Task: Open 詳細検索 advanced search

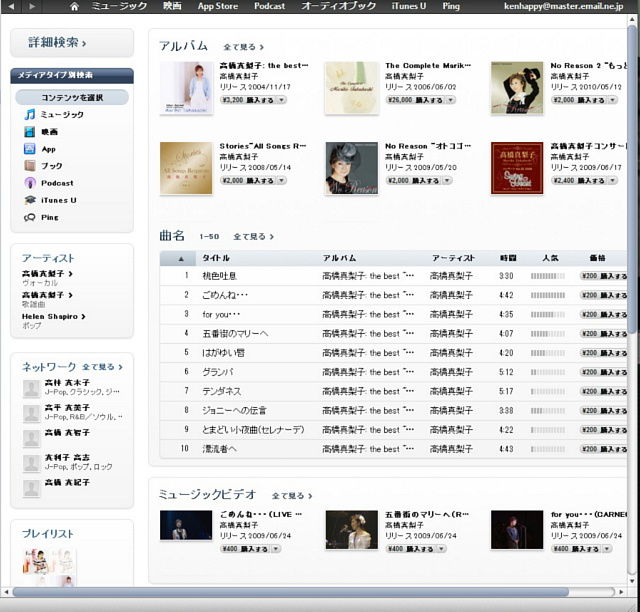Action: pos(72,42)
